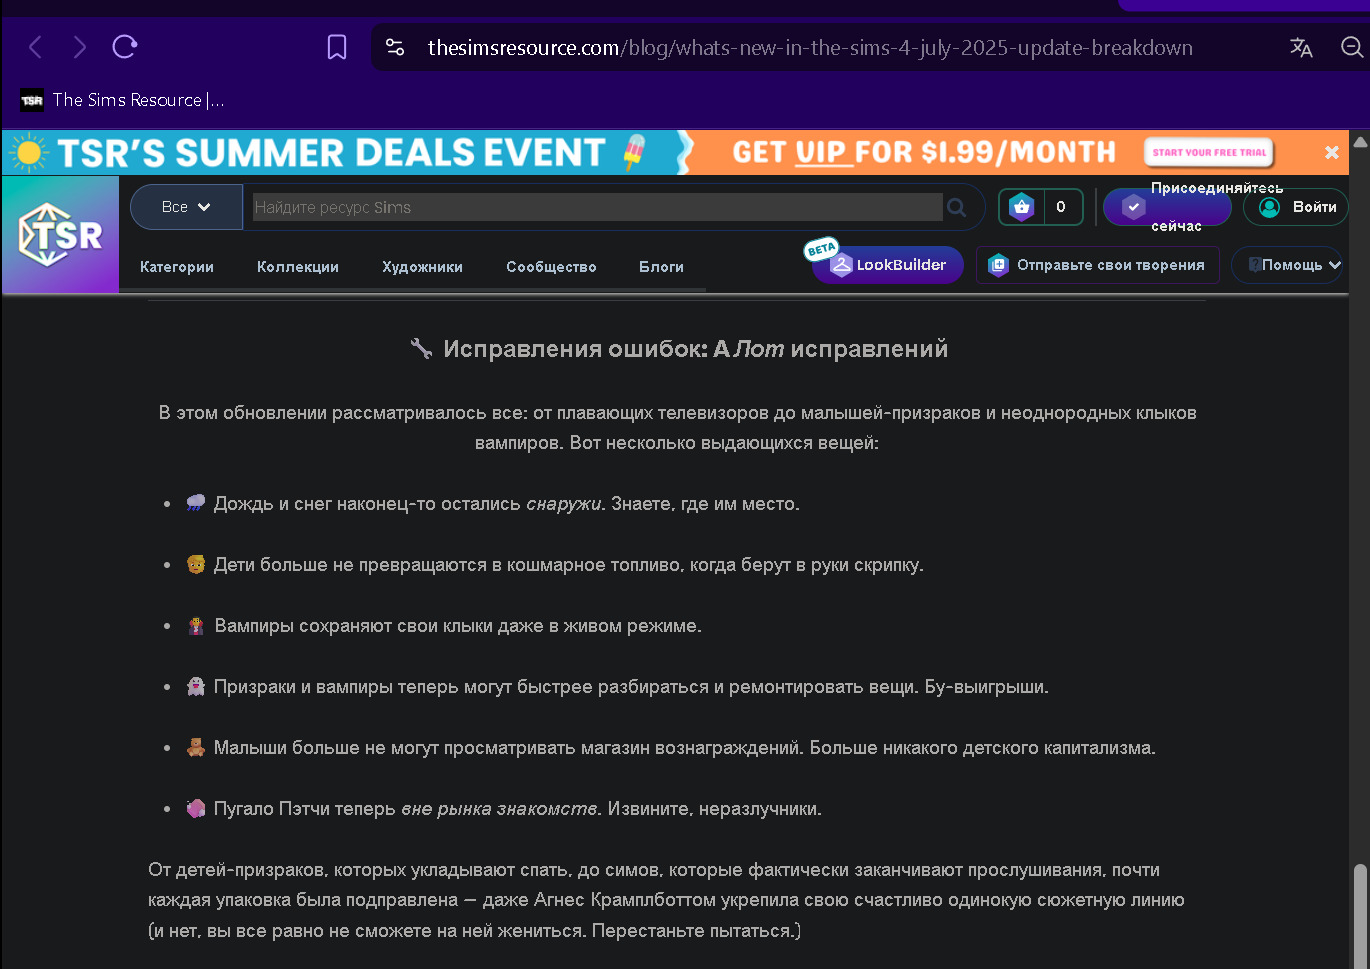
Task: Click "START YOUR FREE TRIAL" button
Action: click(x=1209, y=152)
